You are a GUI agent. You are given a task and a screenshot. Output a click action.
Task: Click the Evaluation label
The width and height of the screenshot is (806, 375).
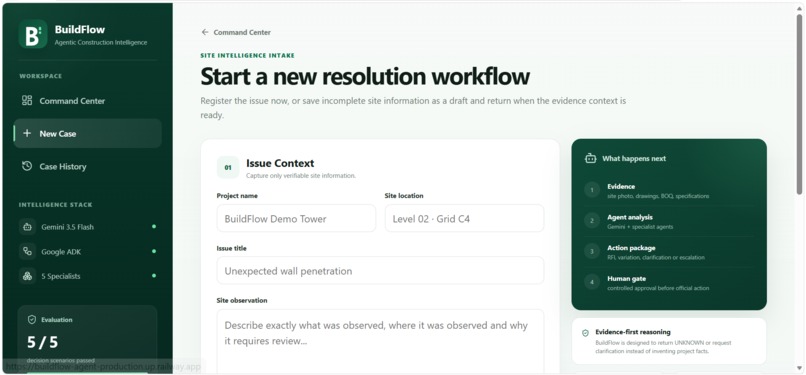(57, 320)
